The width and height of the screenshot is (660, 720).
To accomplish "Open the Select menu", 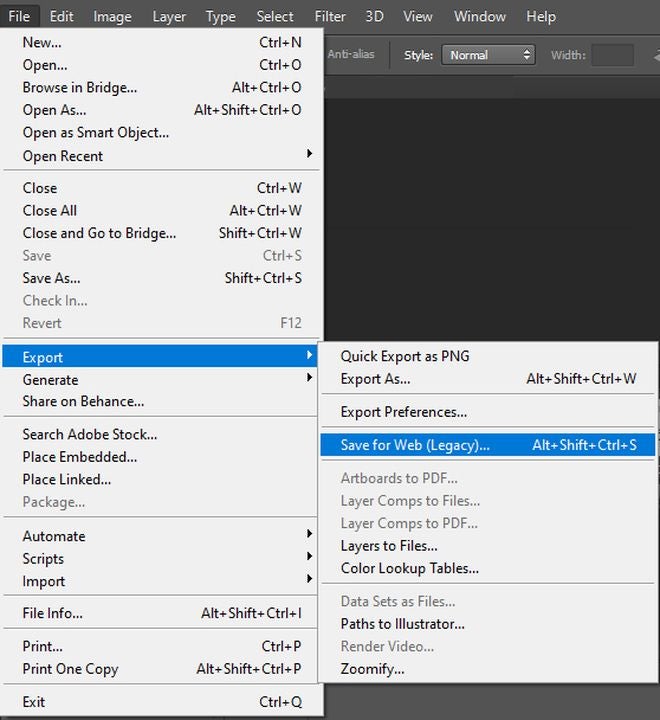I will click(275, 17).
